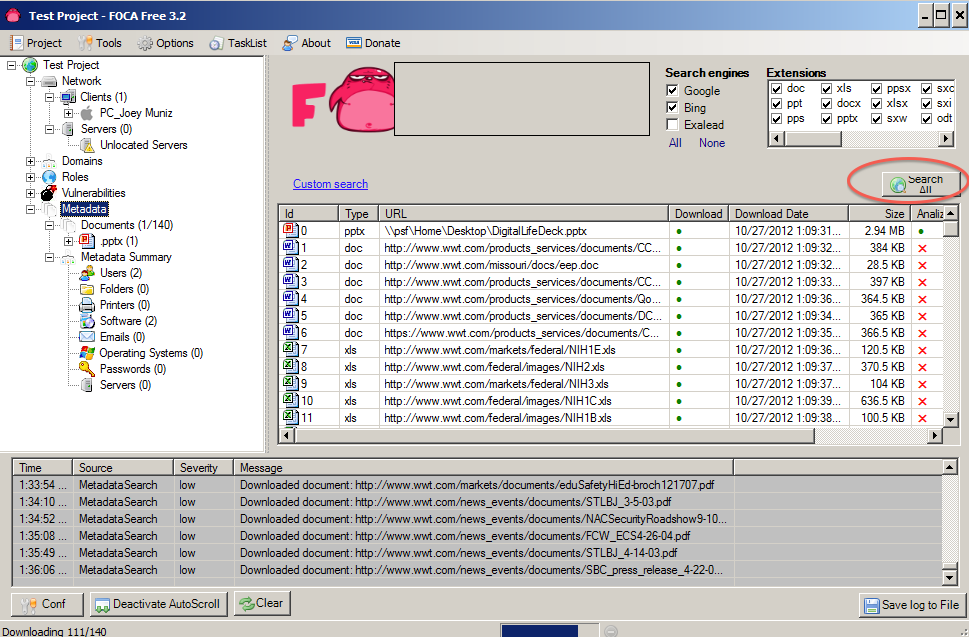Click the Search All button
Viewport: 969px width, 637px height.
click(922, 184)
